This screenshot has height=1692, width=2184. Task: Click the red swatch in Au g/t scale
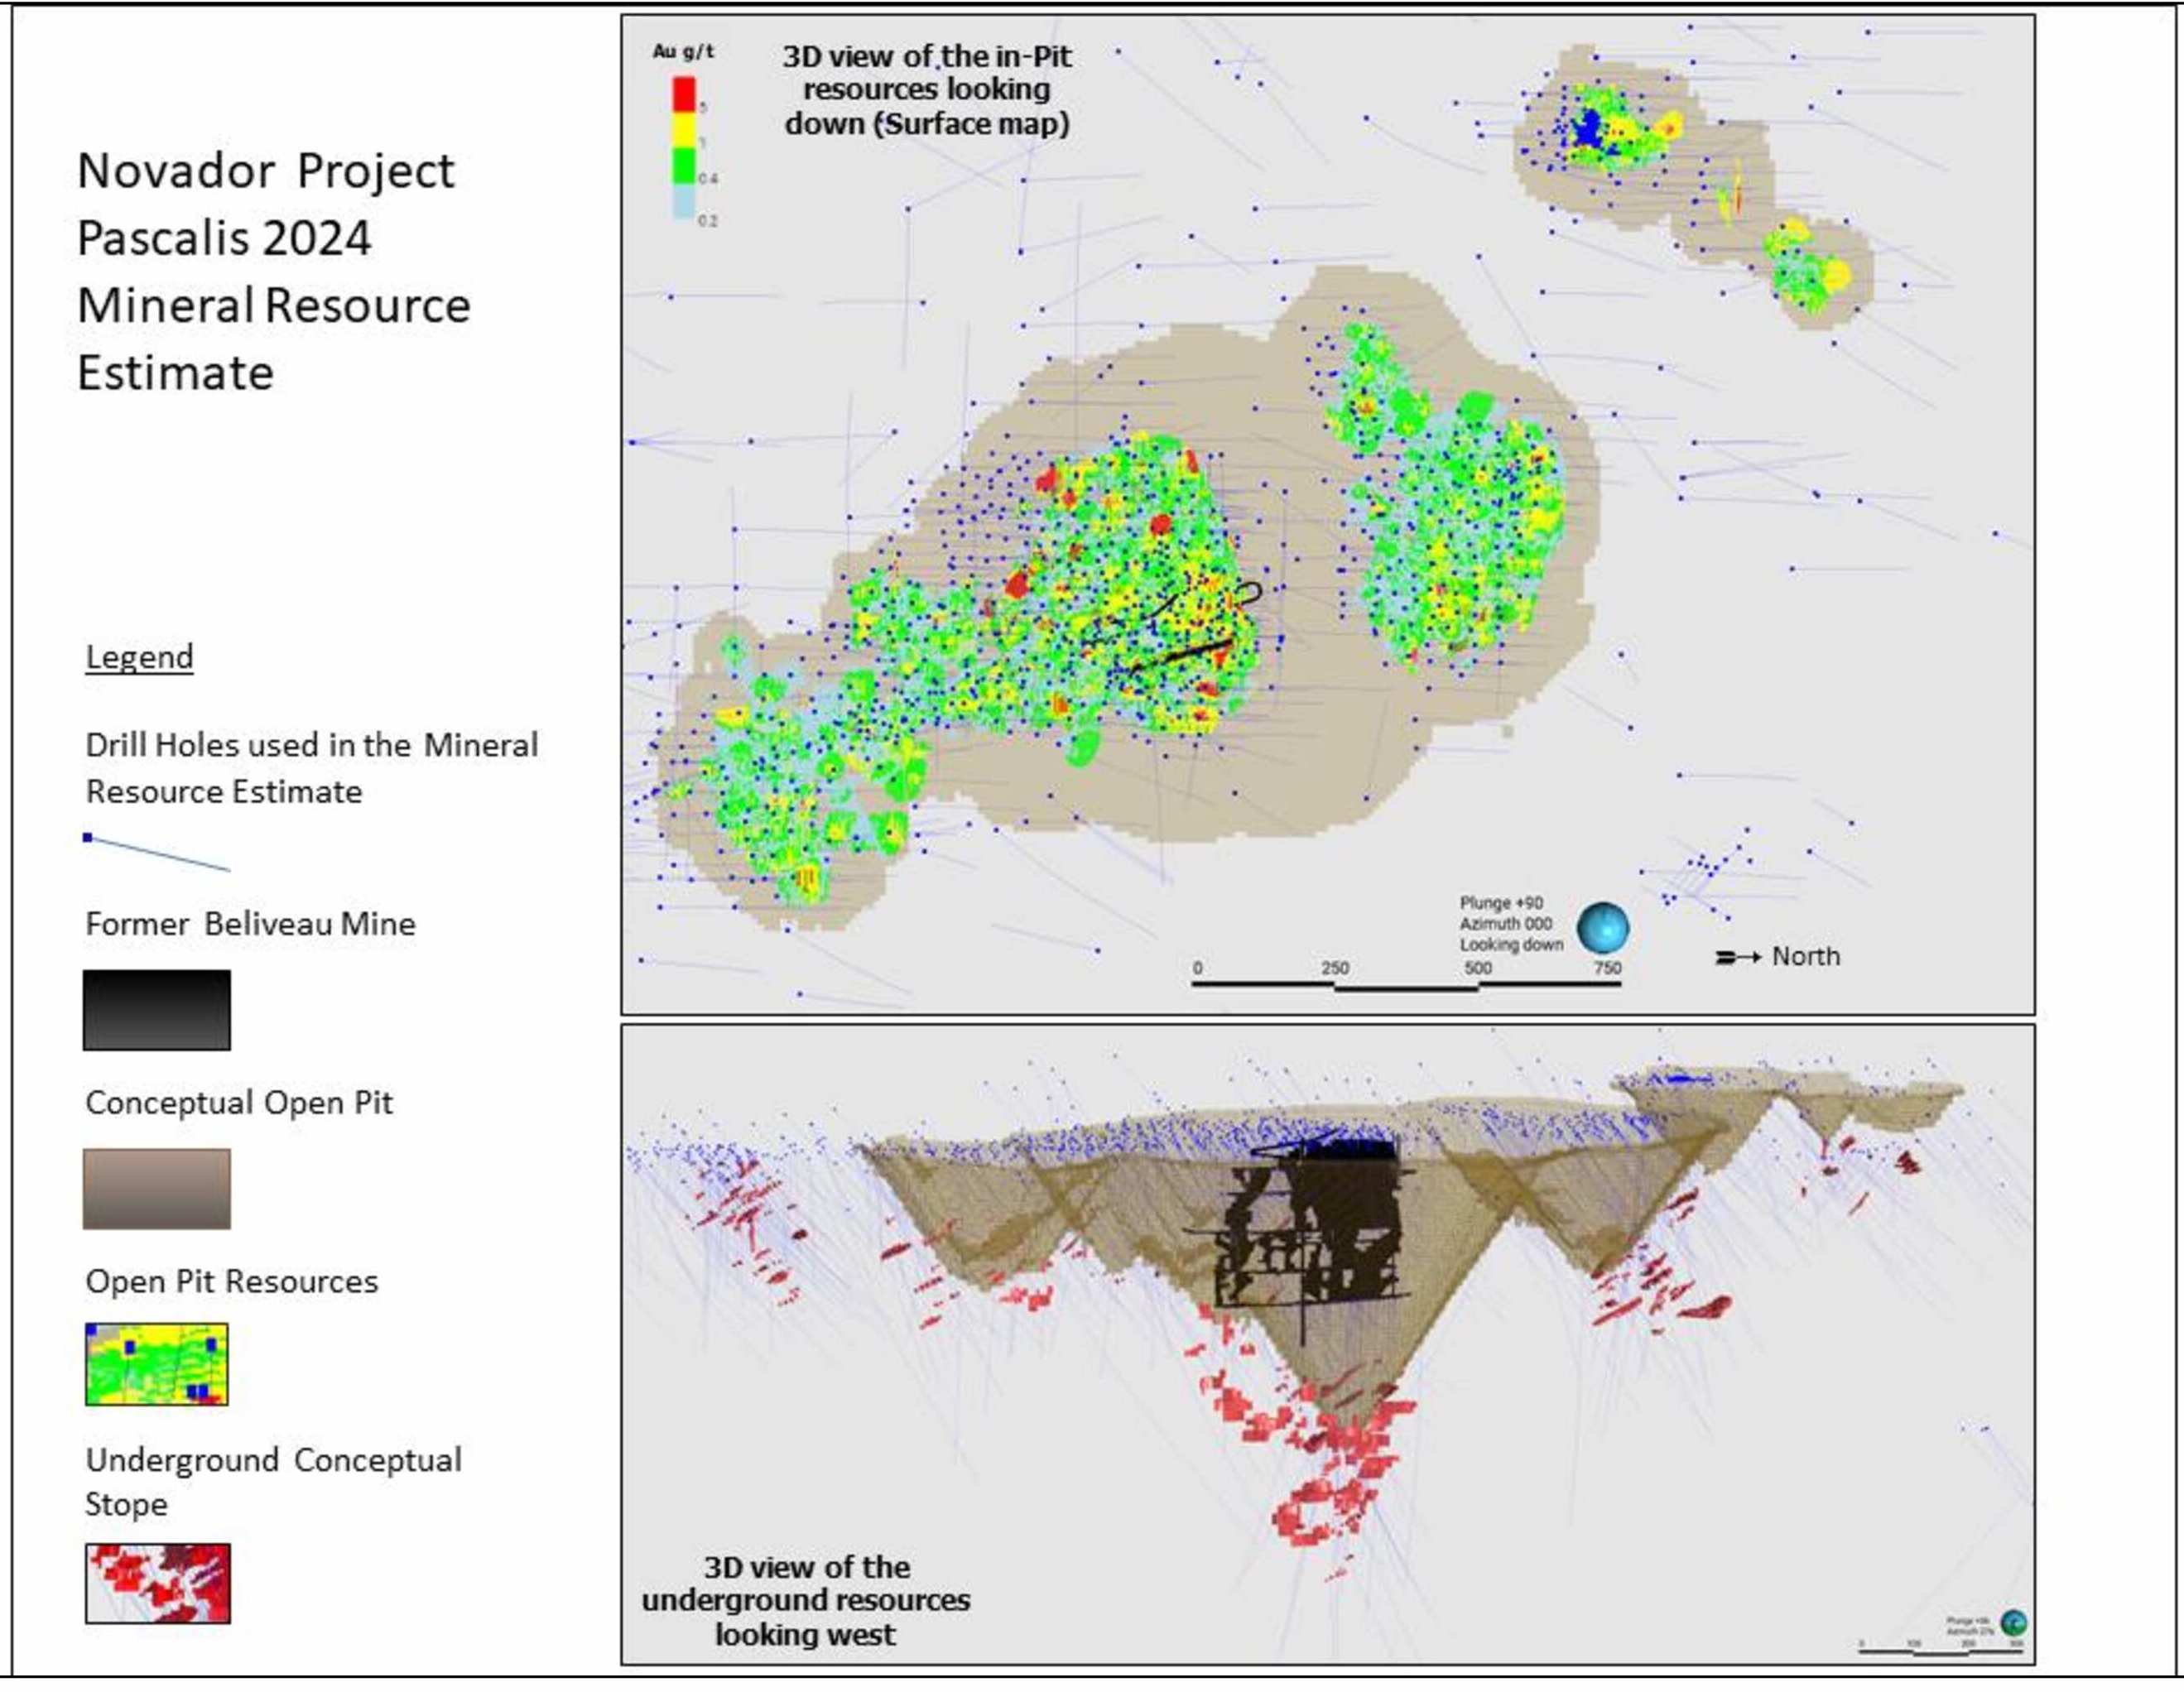684,94
